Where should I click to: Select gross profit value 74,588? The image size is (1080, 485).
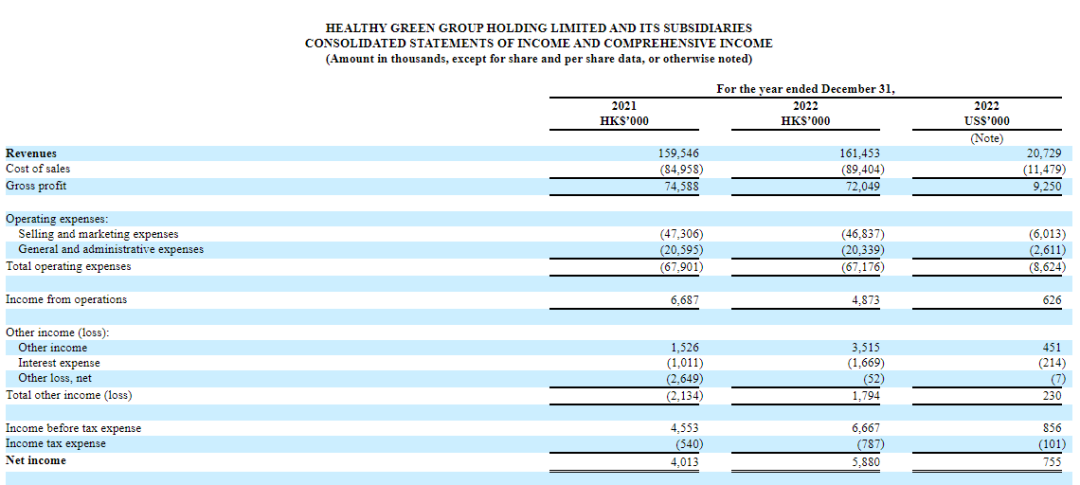coord(682,186)
